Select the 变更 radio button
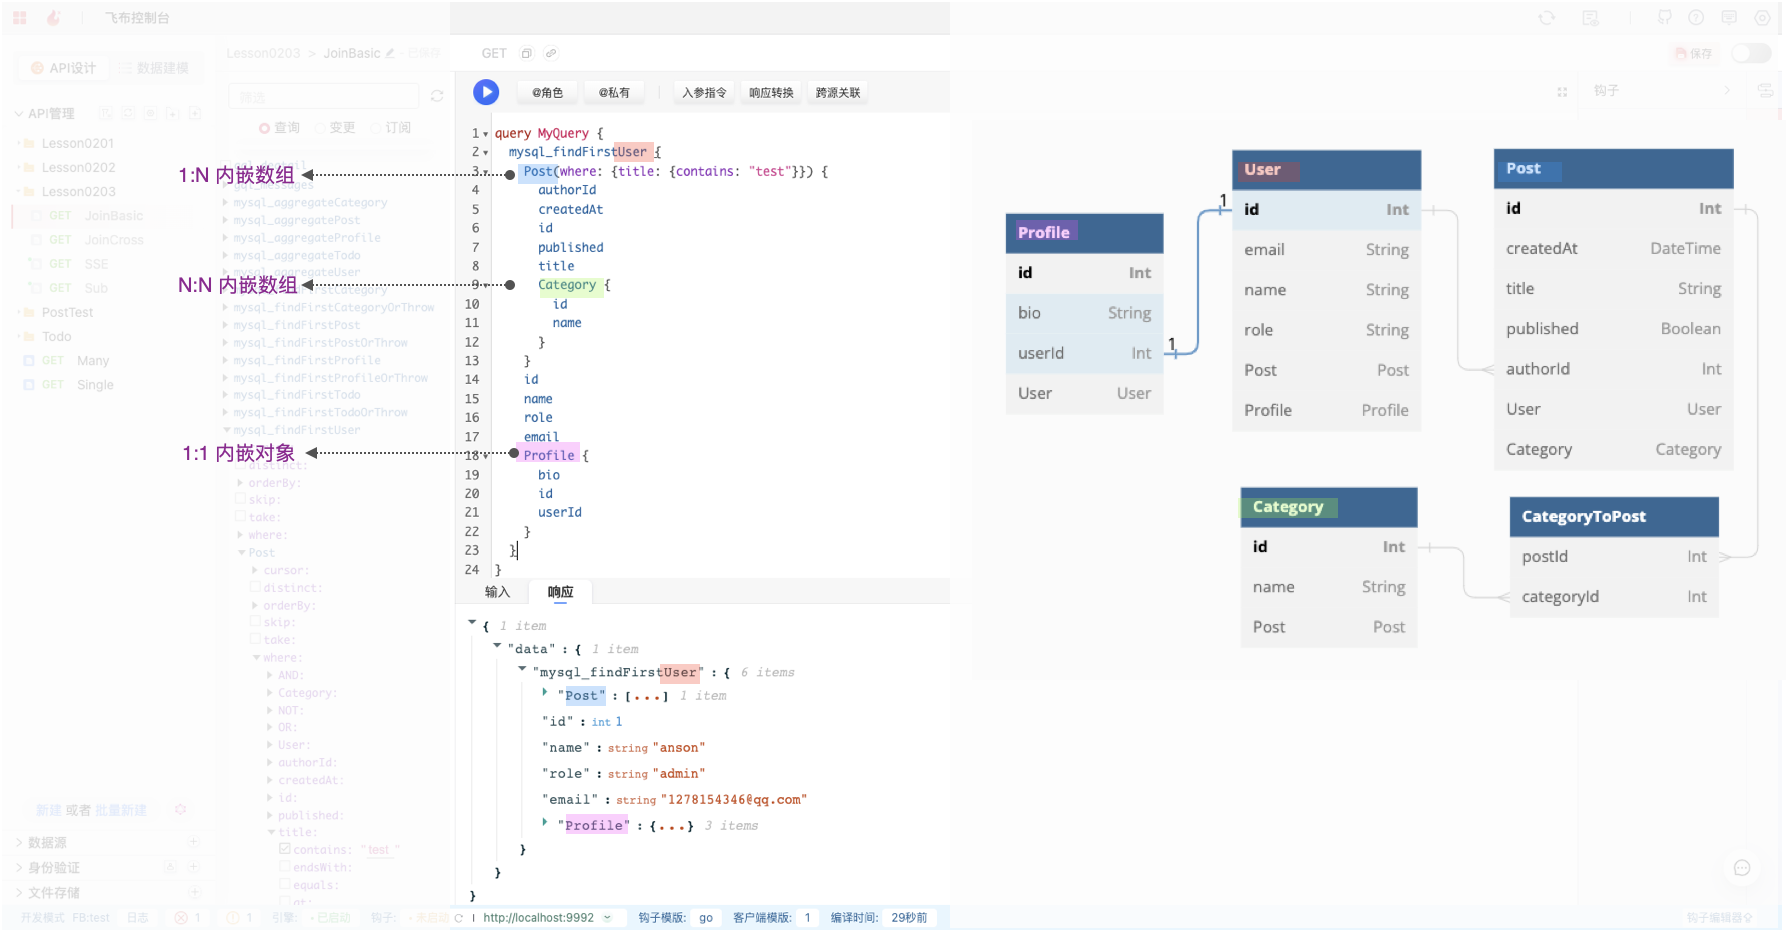Screen dimensions: 1786x932 (x=321, y=128)
